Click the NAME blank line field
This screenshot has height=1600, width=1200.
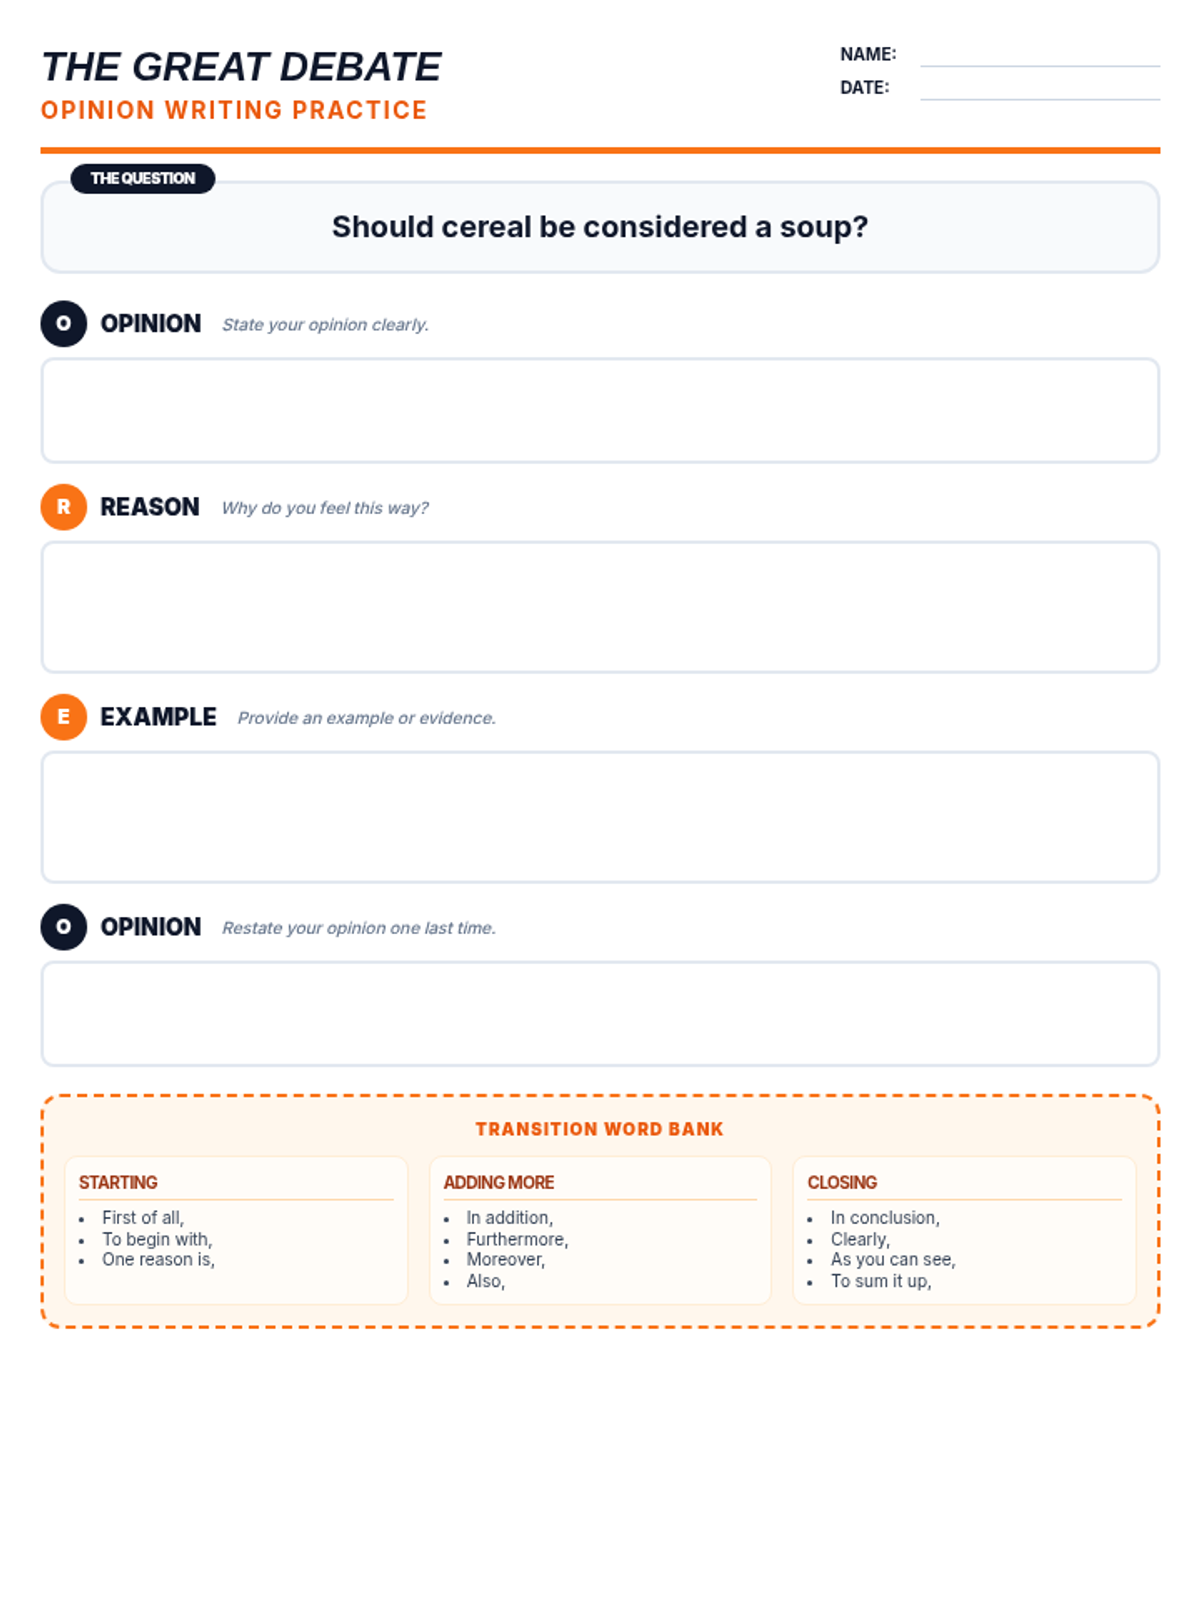tap(1040, 55)
